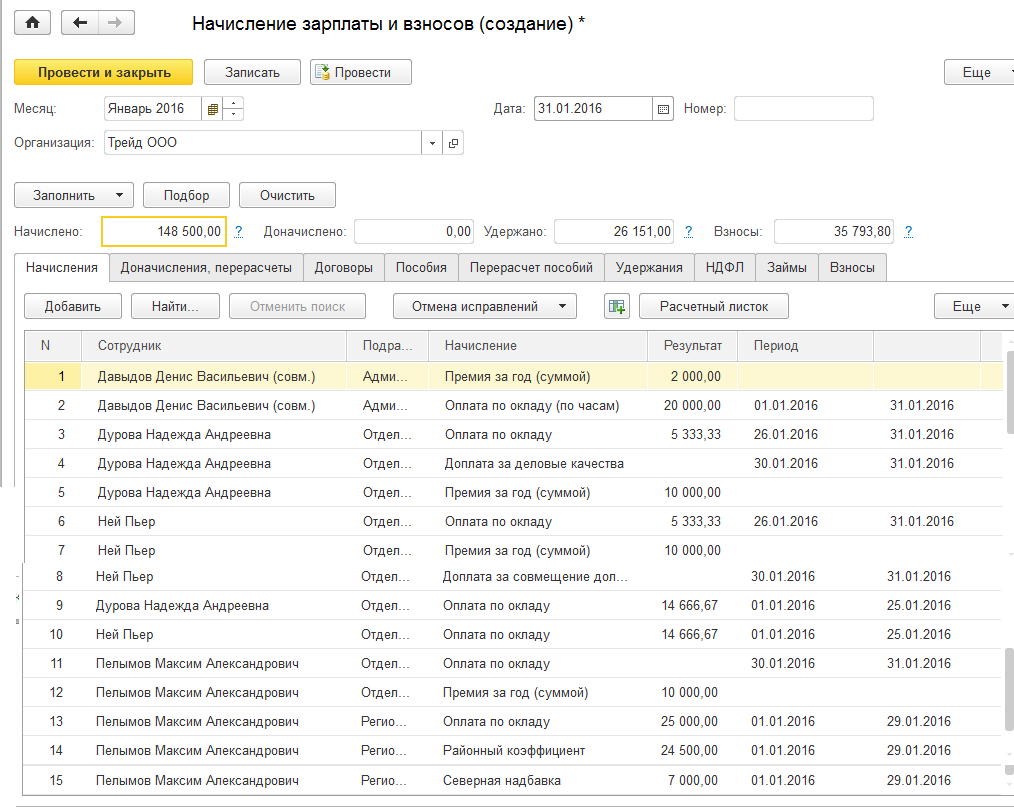
Task: Click the forward navigation arrow
Action: pyautogui.click(x=116, y=23)
